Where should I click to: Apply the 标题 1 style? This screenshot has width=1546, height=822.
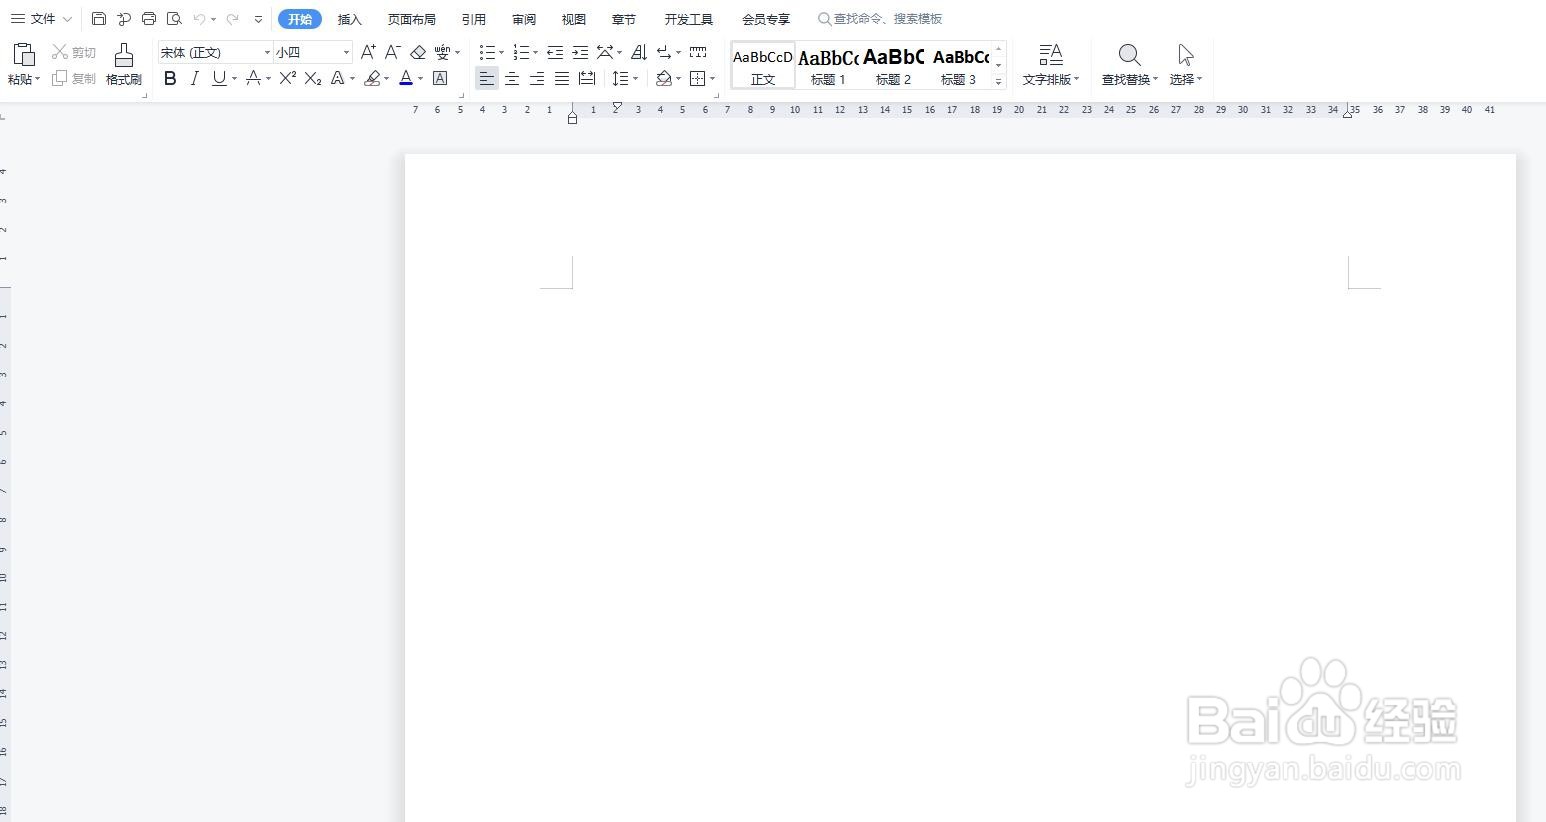(x=828, y=66)
